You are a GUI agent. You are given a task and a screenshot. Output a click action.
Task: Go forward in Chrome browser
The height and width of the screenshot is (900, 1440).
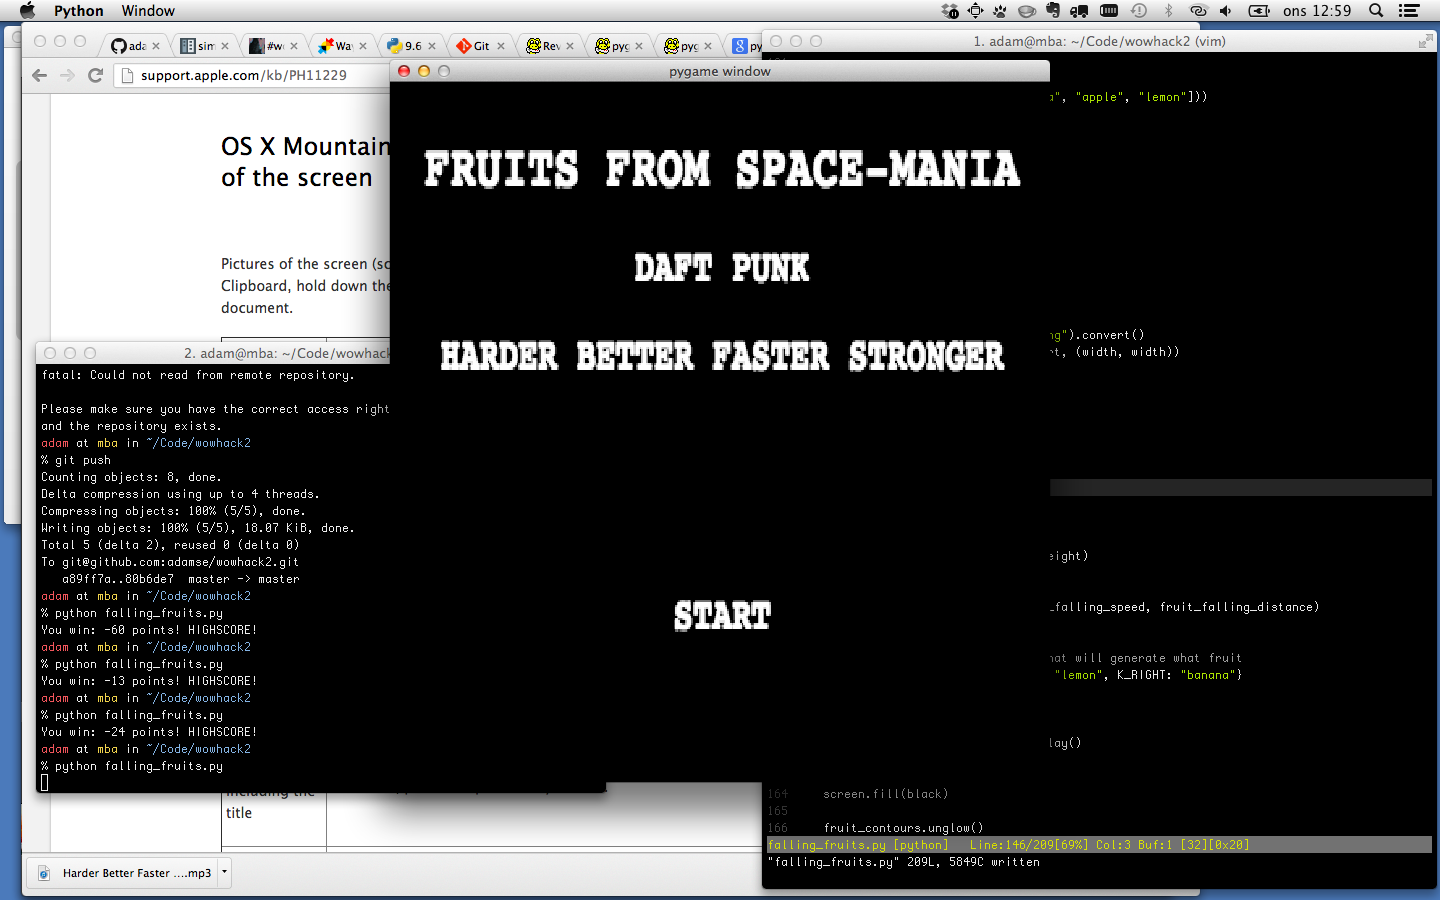[67, 75]
